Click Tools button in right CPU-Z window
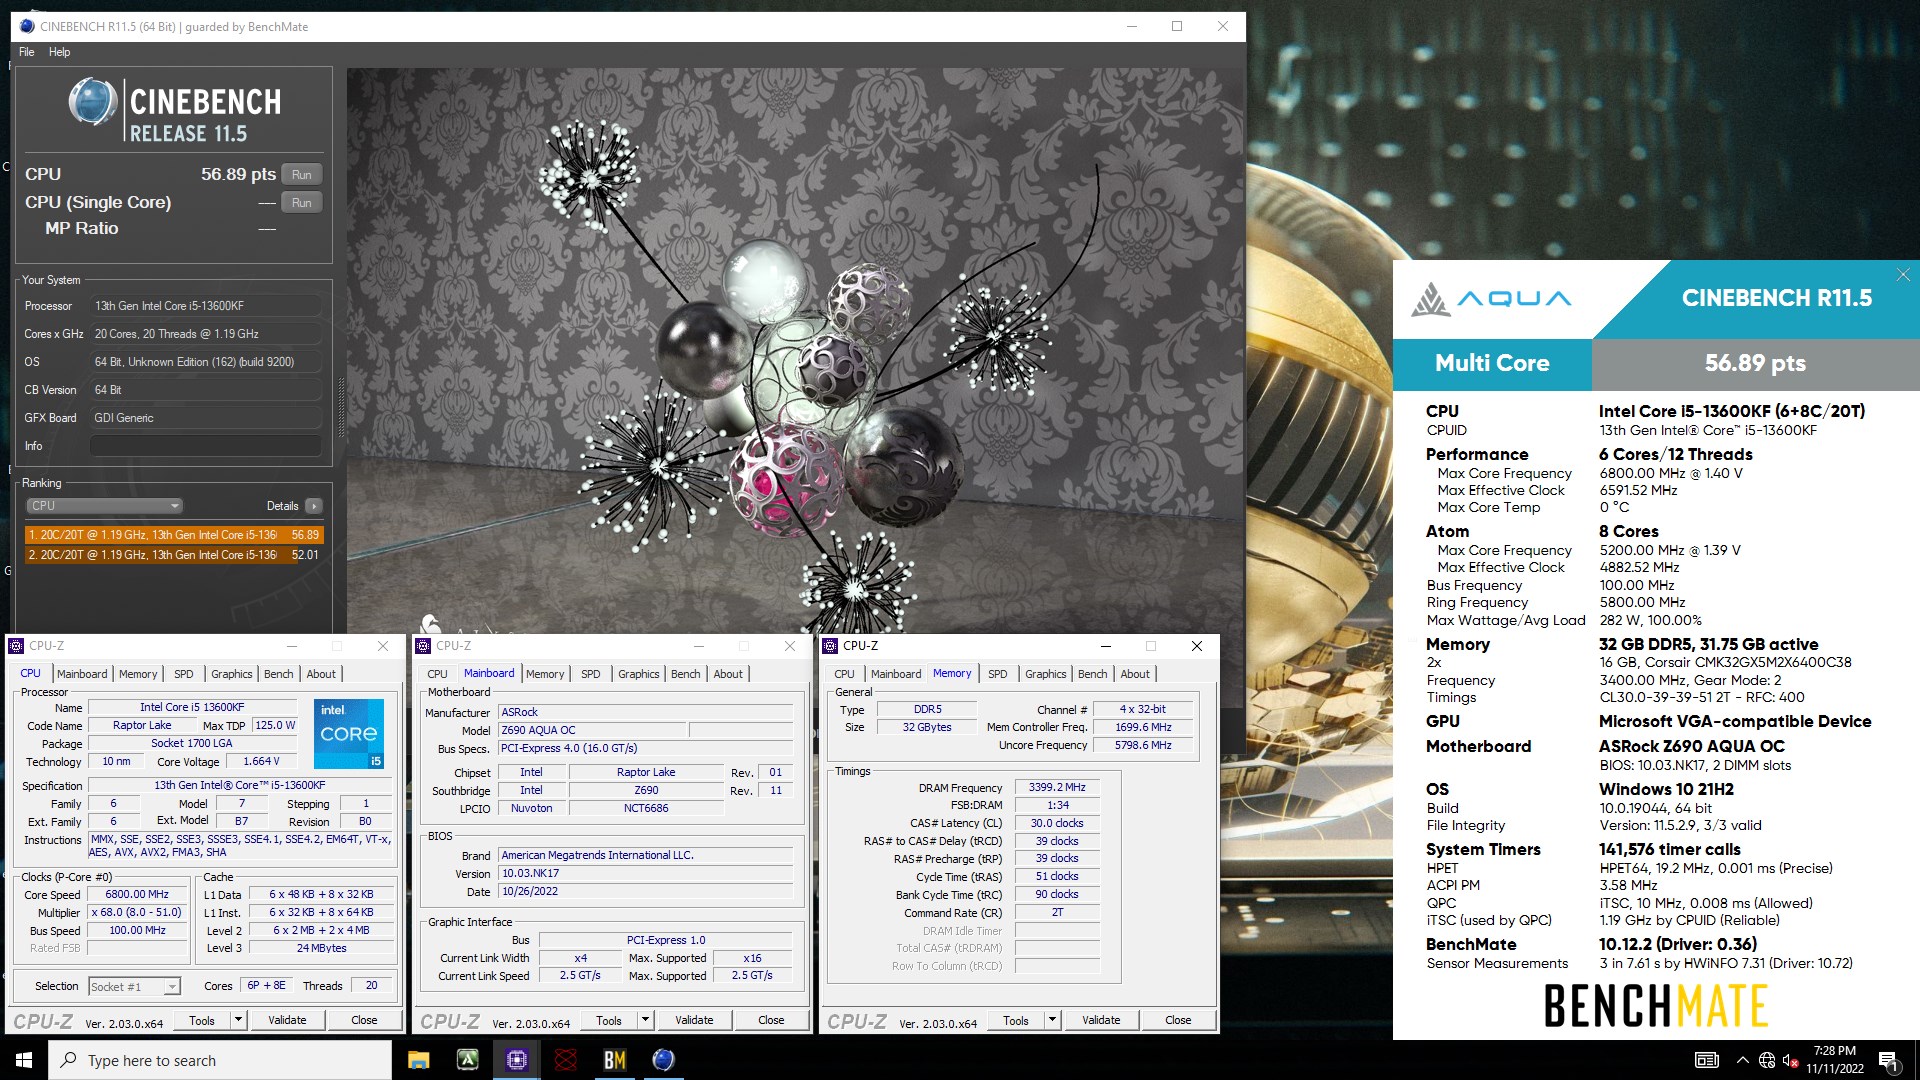Image resolution: width=1920 pixels, height=1080 pixels. tap(1016, 1020)
